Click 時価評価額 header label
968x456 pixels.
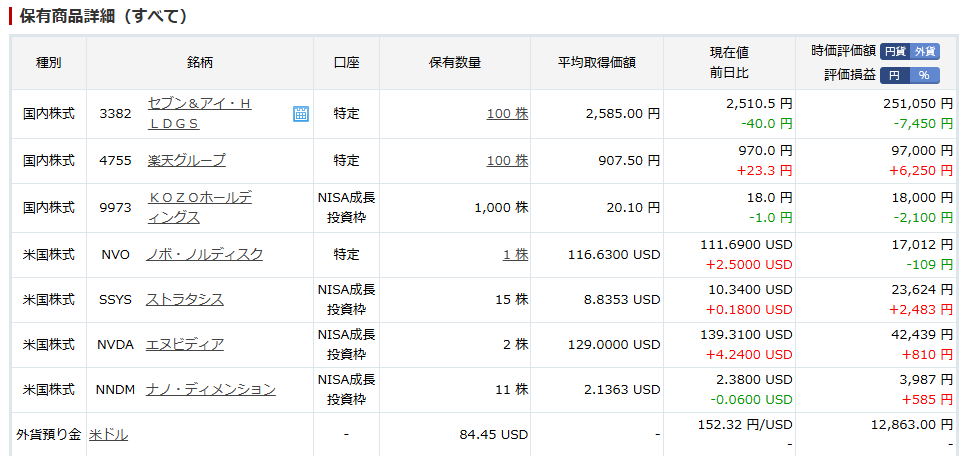point(843,51)
